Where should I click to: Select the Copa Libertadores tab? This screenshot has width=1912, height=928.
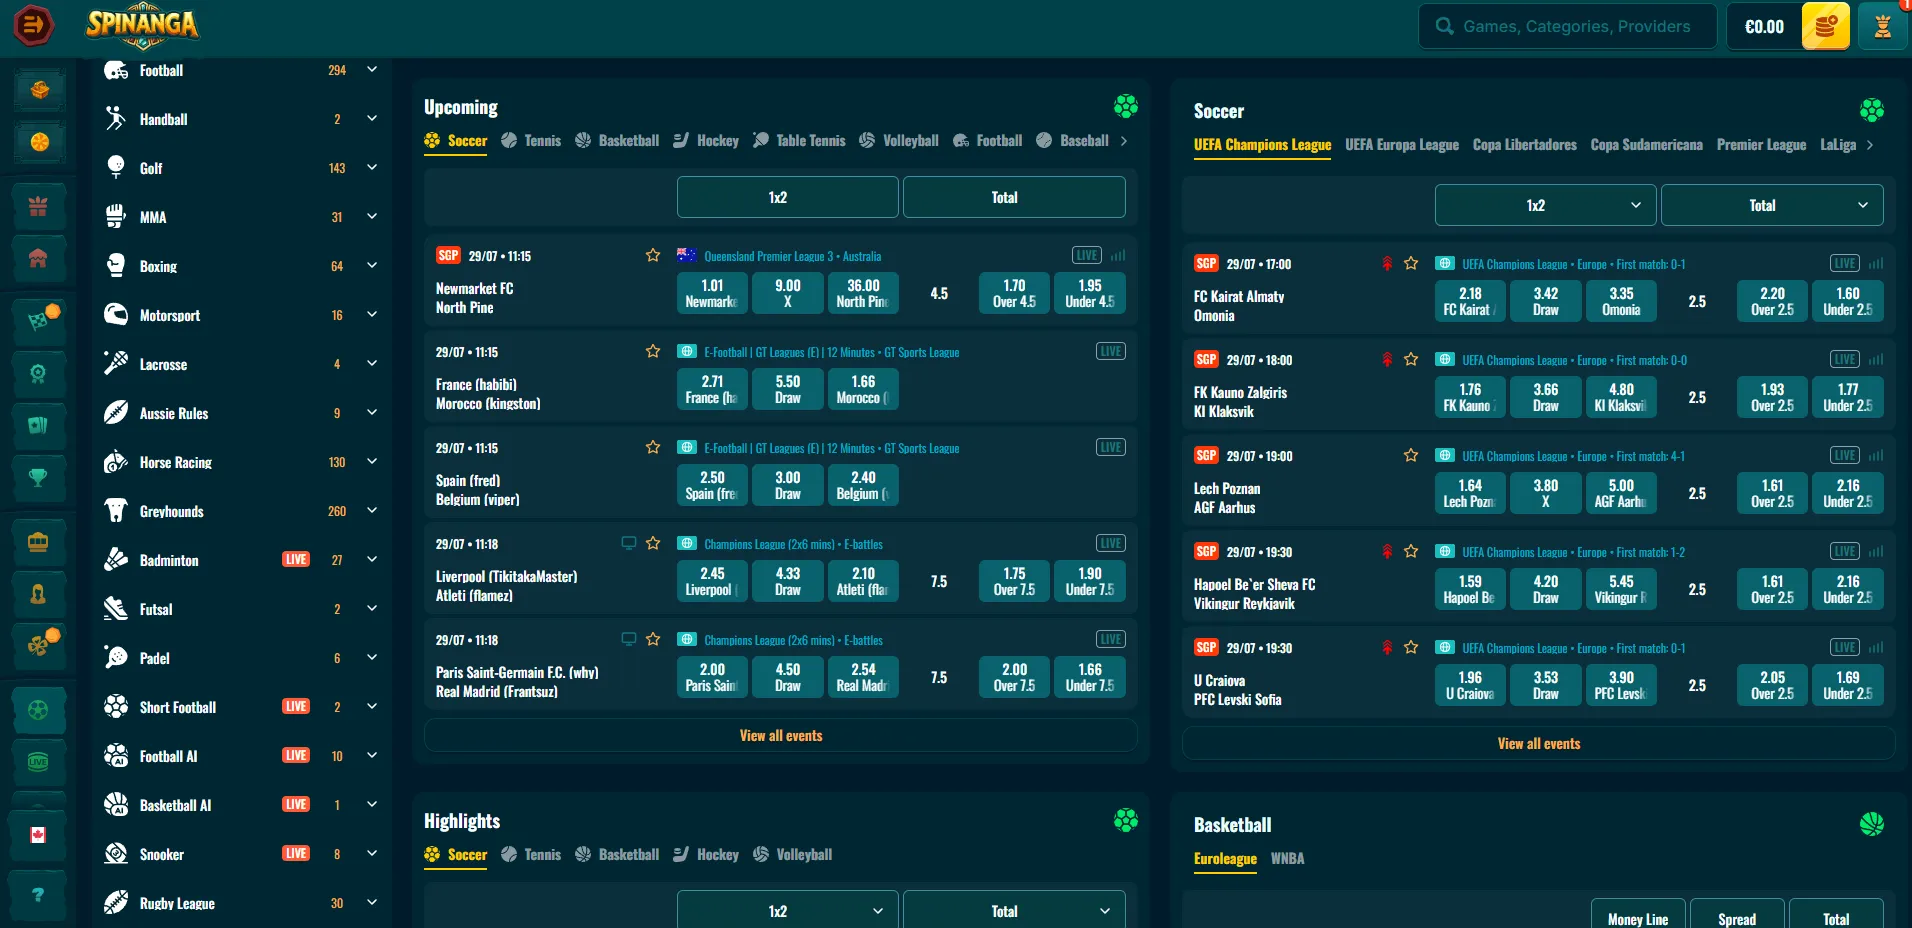(x=1525, y=145)
